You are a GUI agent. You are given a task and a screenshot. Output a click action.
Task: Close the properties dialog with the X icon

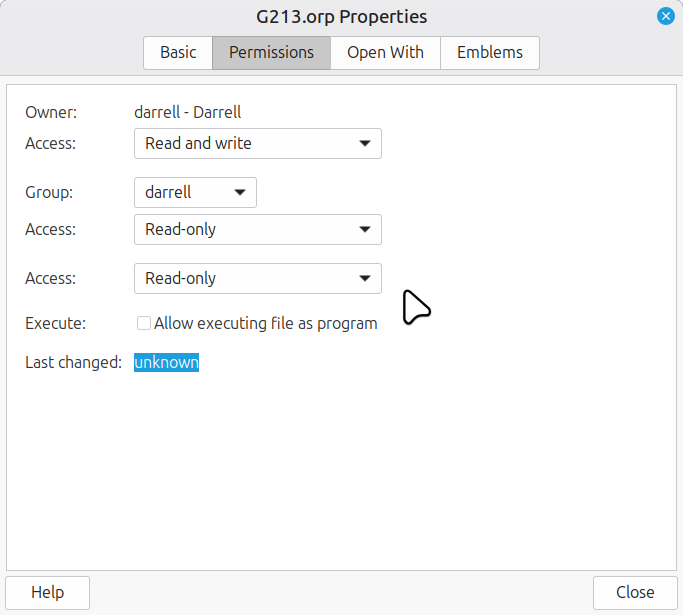tap(665, 16)
